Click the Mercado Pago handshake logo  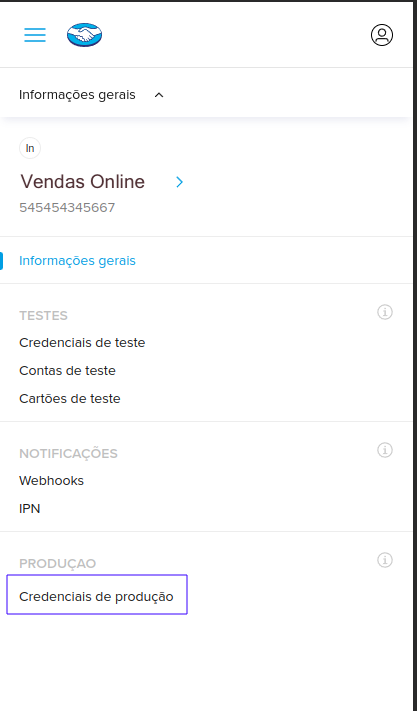[84, 35]
